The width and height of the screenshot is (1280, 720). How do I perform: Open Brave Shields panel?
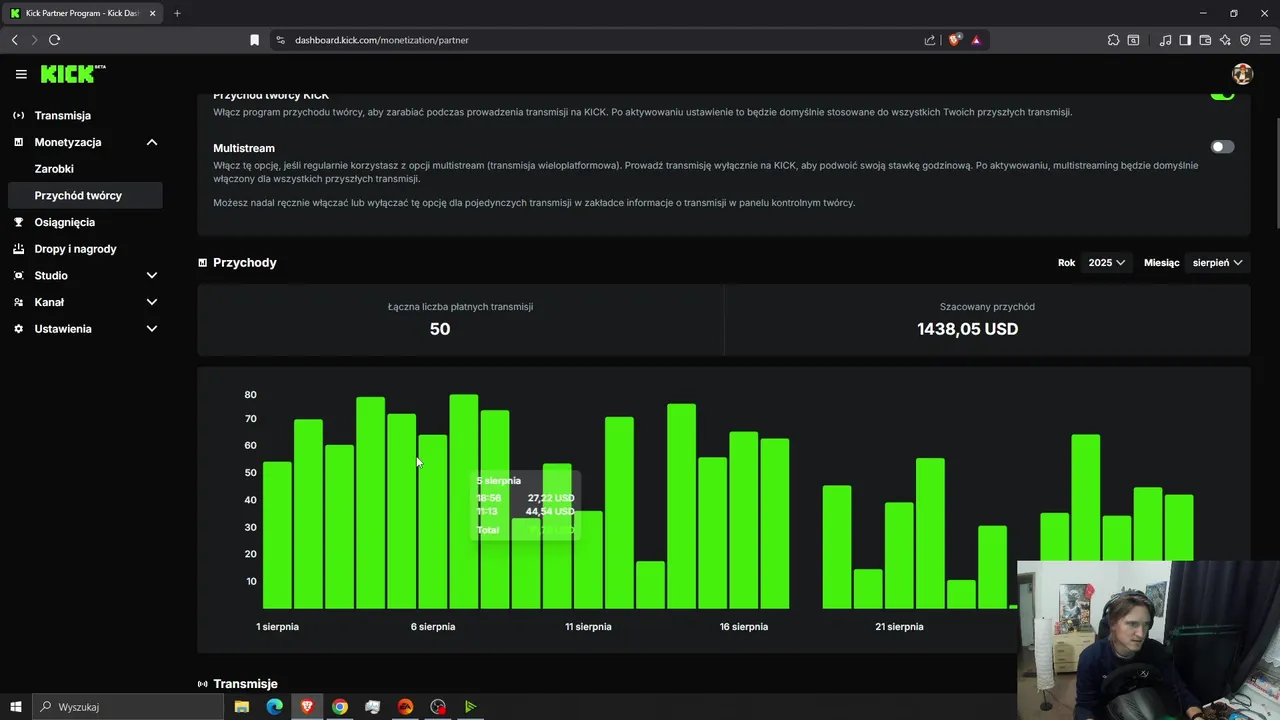tap(955, 40)
